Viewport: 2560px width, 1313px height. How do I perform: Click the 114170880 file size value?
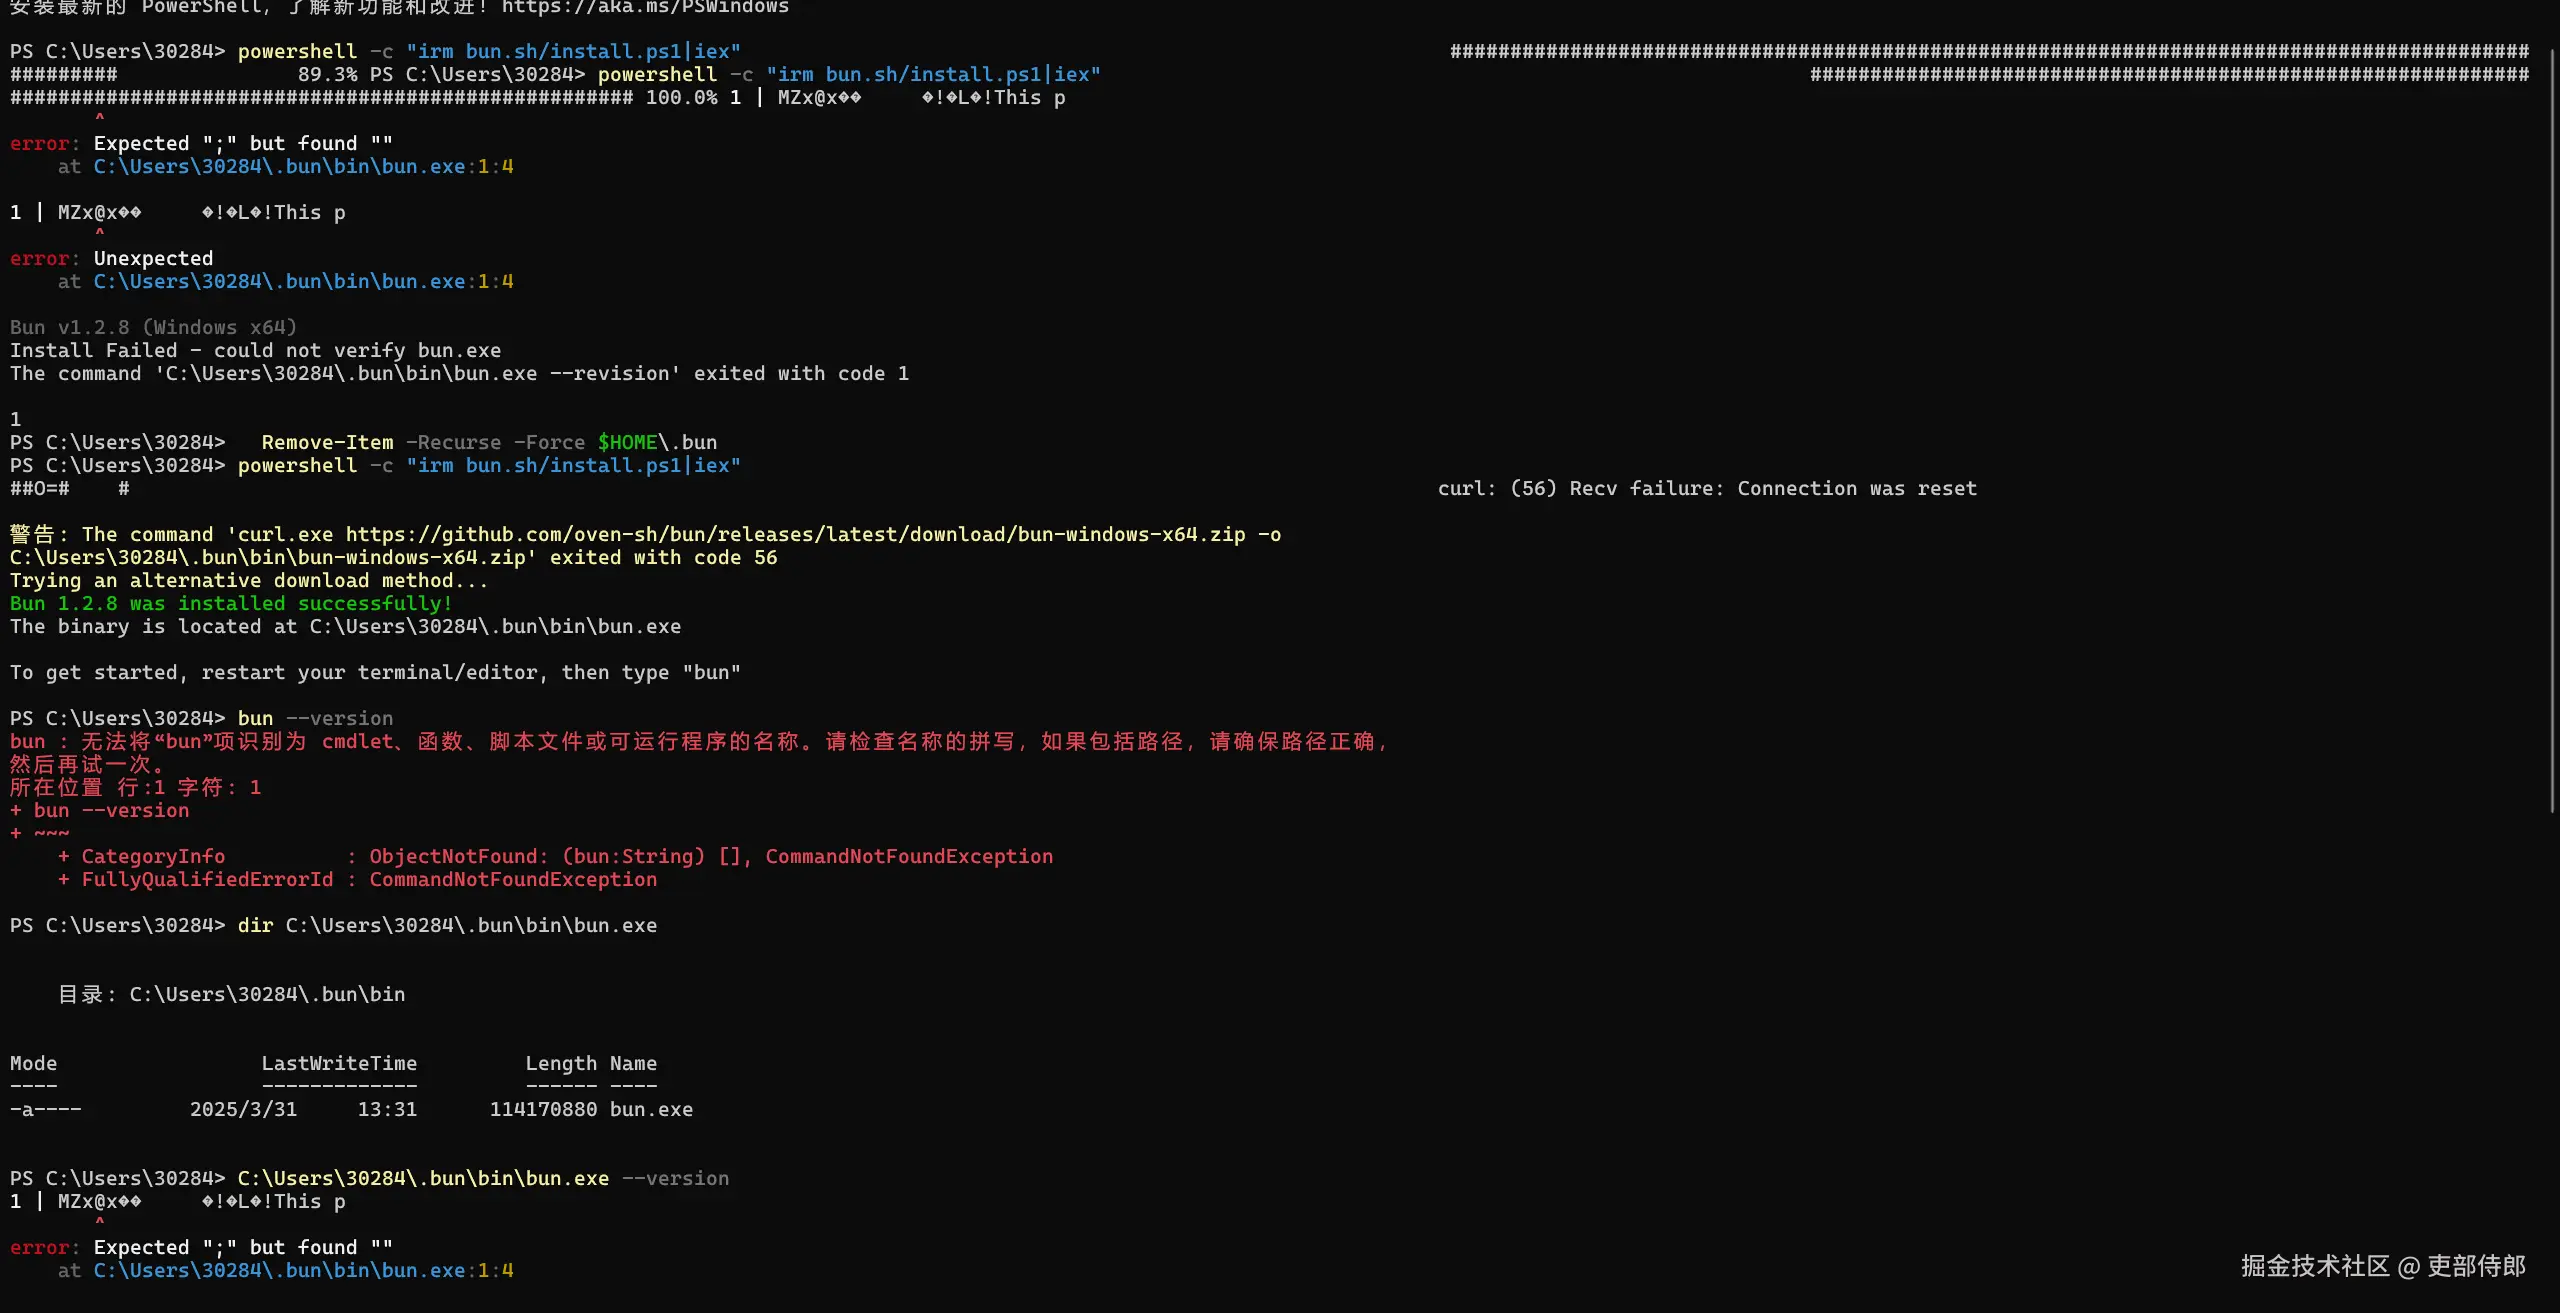(543, 1110)
